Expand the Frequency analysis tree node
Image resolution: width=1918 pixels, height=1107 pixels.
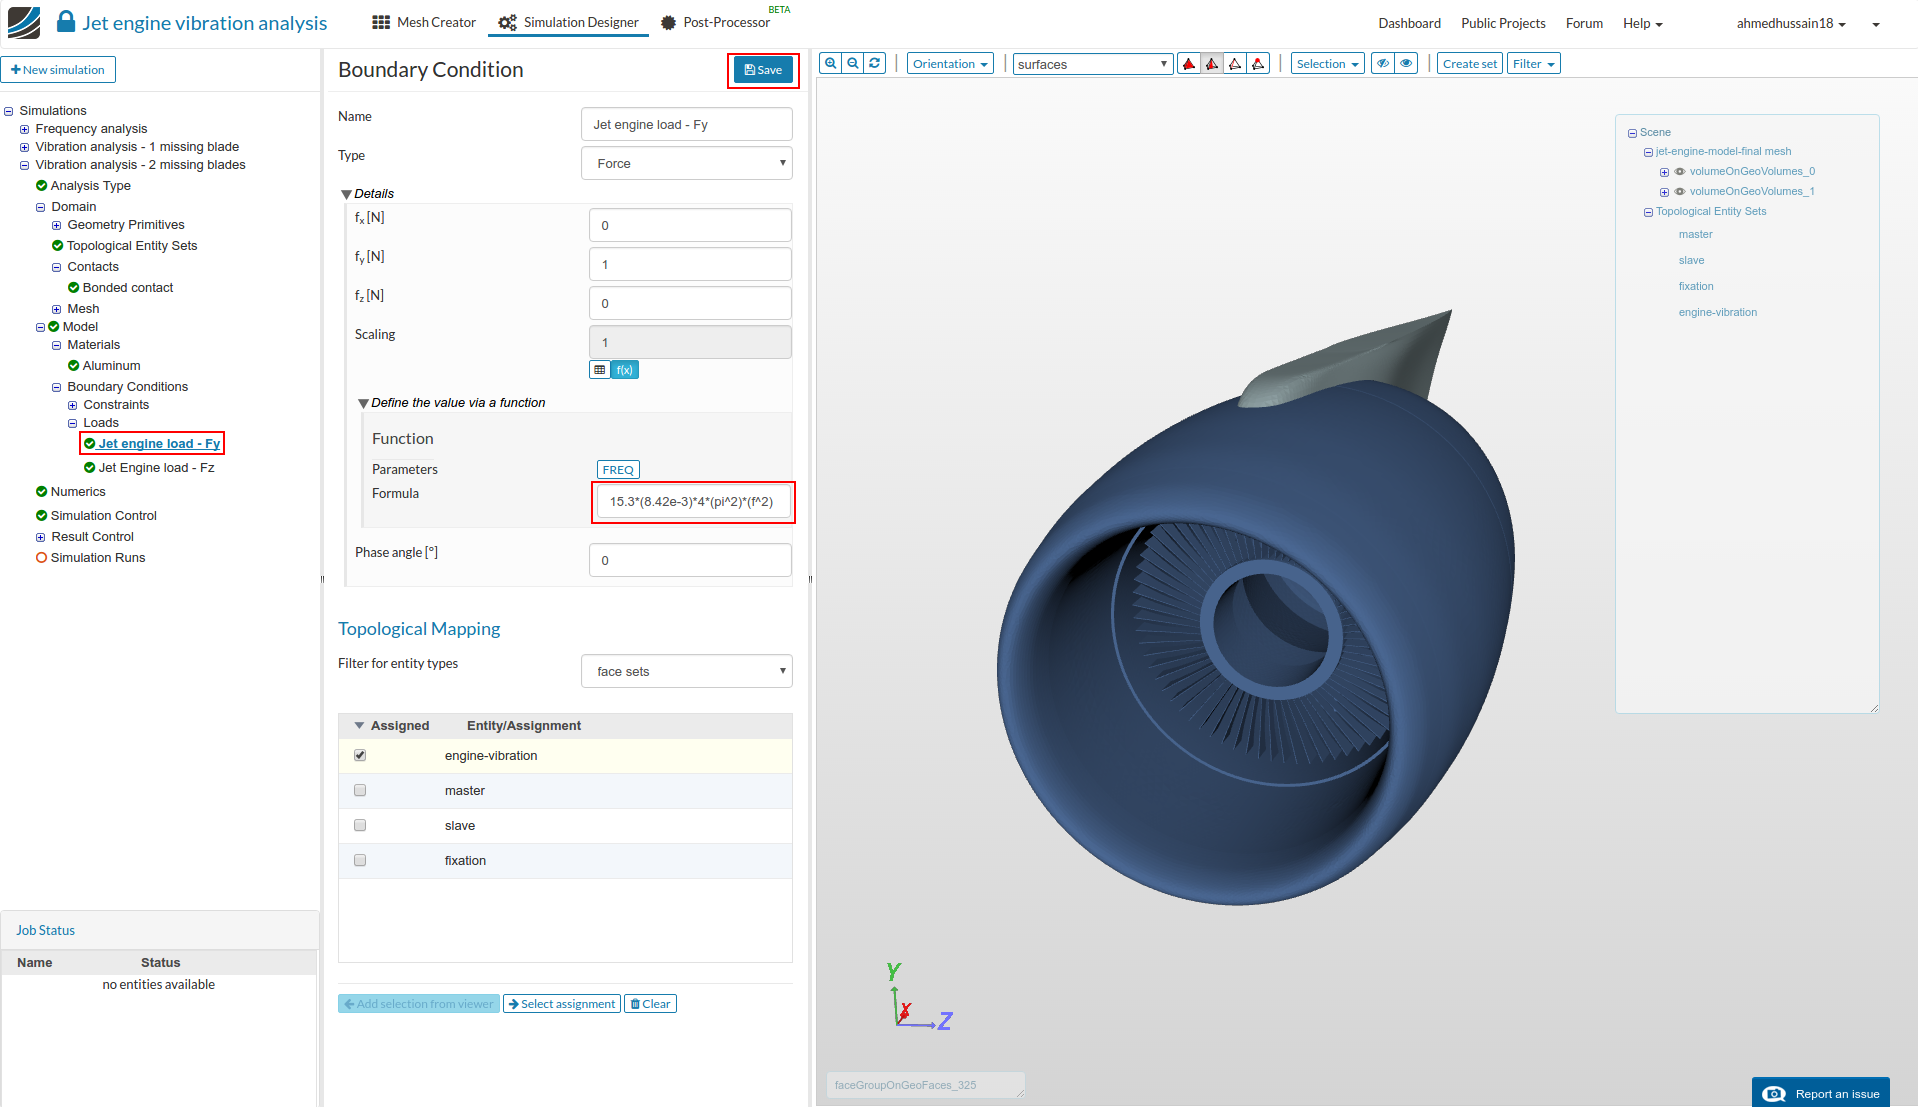click(x=25, y=129)
